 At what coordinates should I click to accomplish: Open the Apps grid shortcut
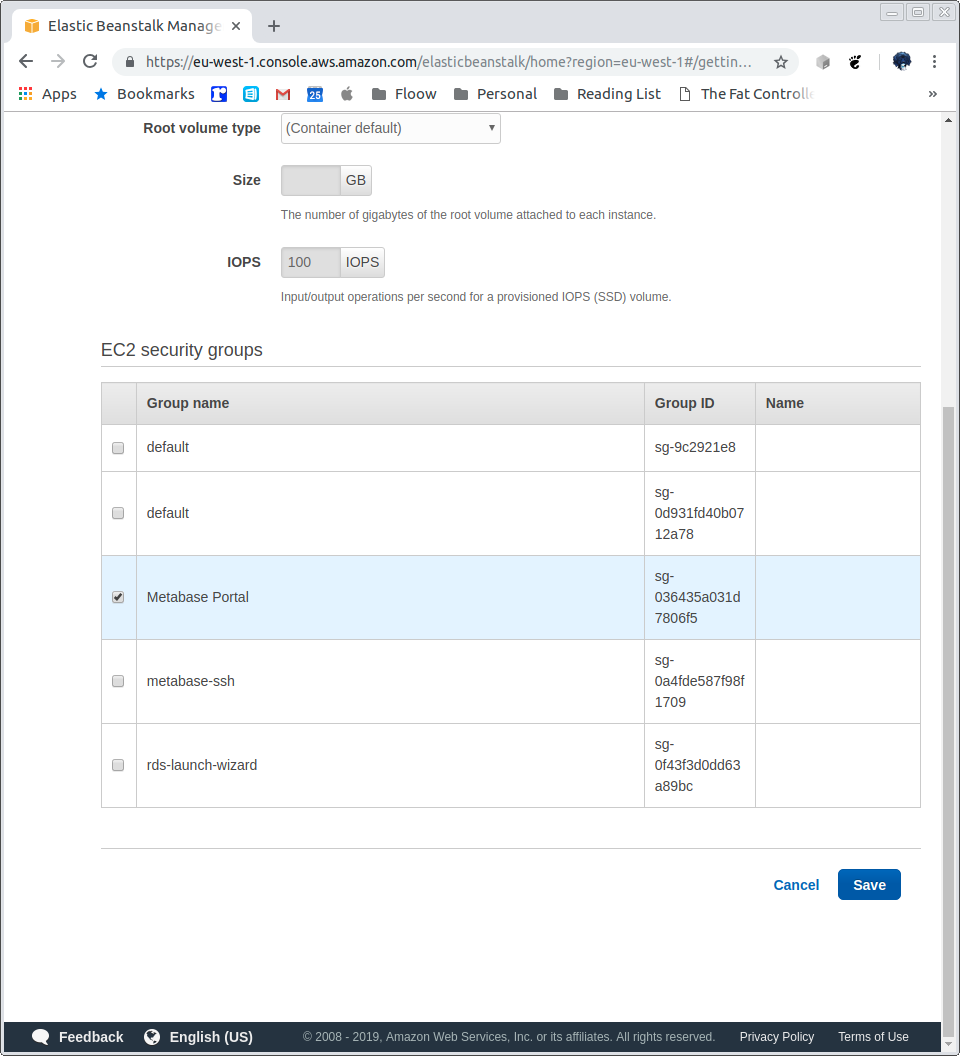pos(48,94)
